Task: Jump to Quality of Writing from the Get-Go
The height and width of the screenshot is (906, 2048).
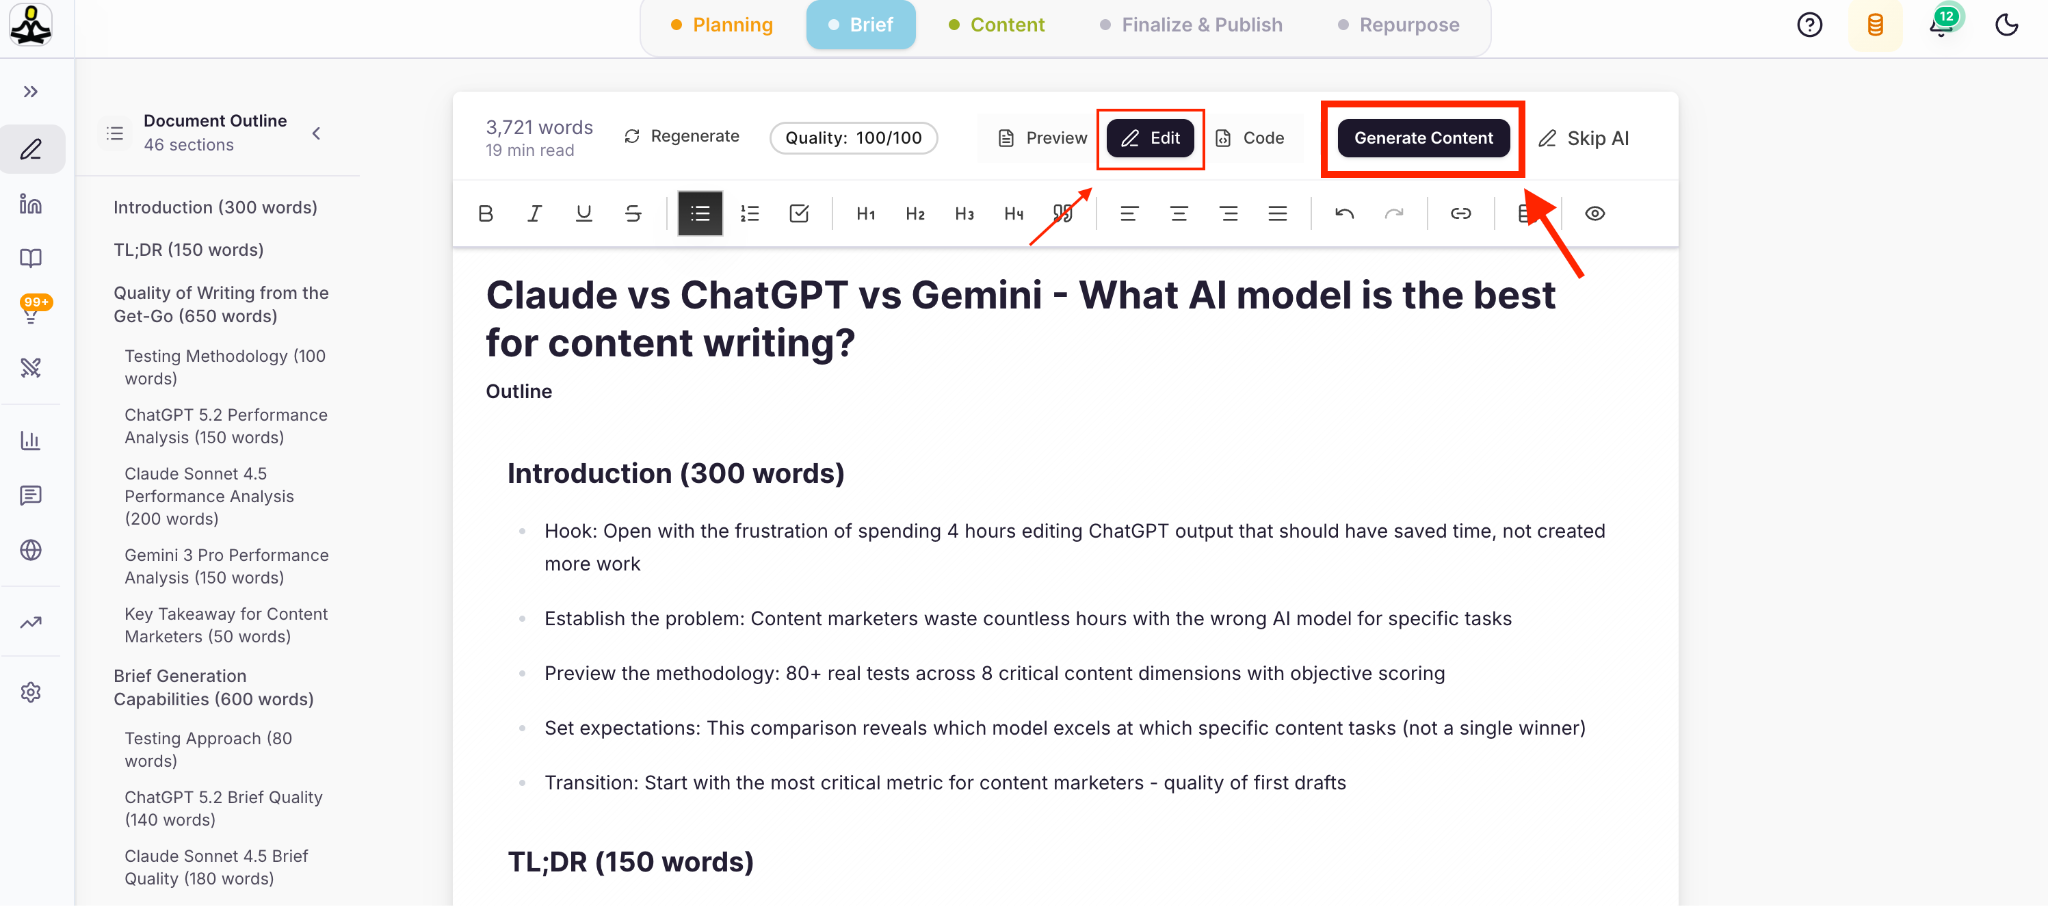Action: point(221,304)
